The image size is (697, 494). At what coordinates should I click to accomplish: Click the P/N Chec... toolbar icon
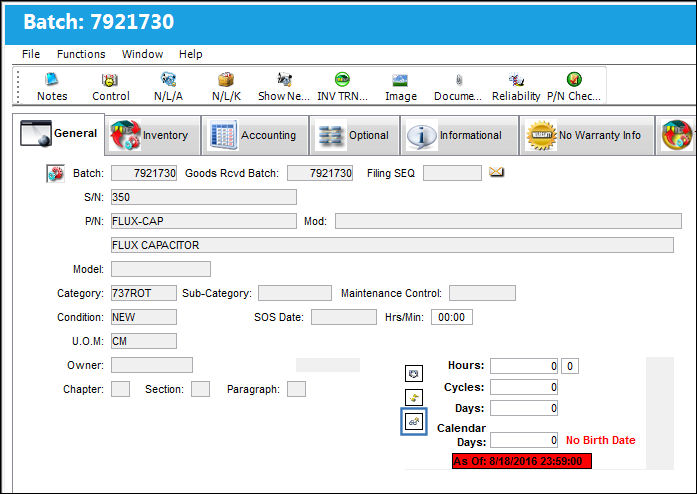[574, 87]
